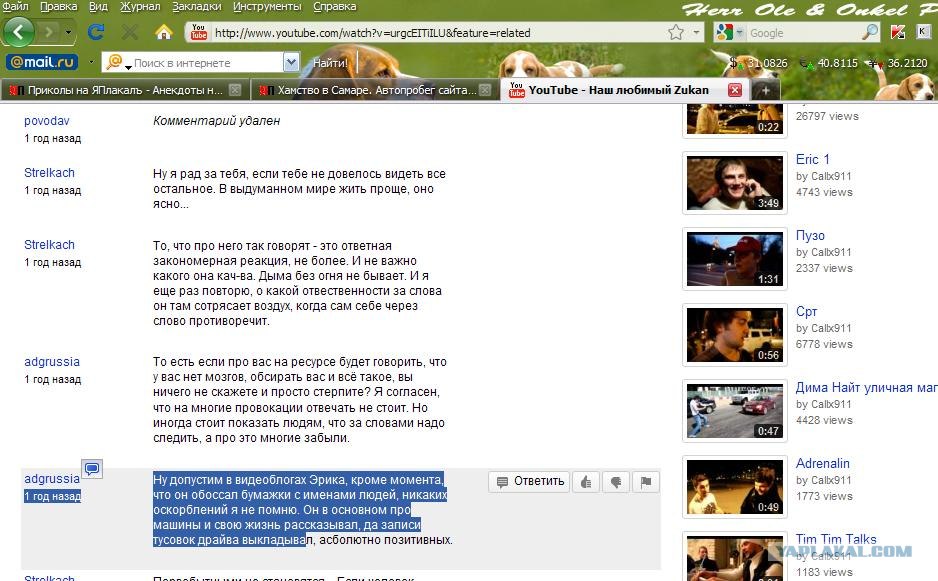Open the Adrenalin video thumbnail
This screenshot has width=938, height=581.
click(735, 487)
